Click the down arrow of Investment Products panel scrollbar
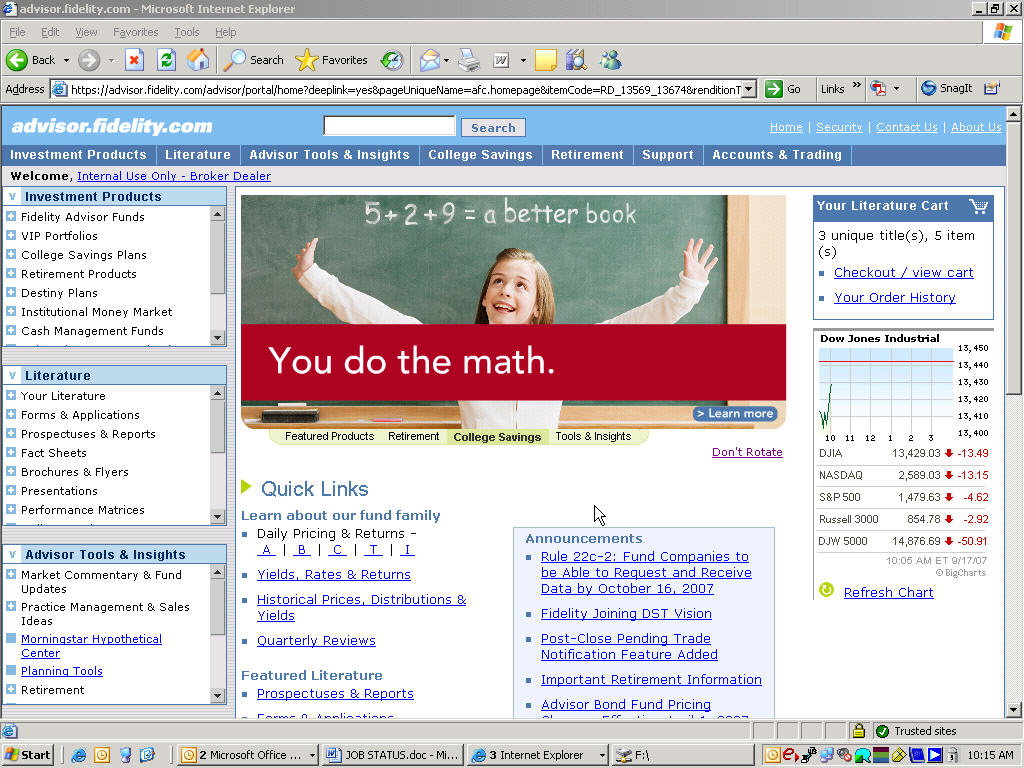The width and height of the screenshot is (1024, 768). [x=217, y=338]
